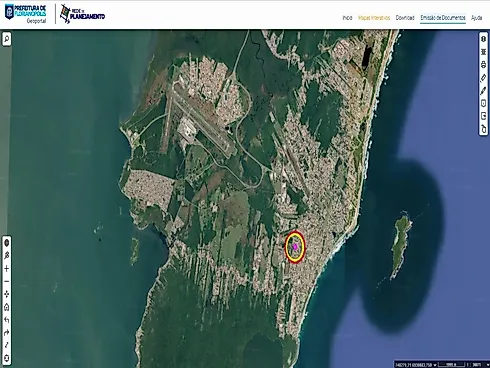Viewport: 490px width, 368px height.
Task: Click the magenta marker inside the circle
Action: tap(295, 247)
